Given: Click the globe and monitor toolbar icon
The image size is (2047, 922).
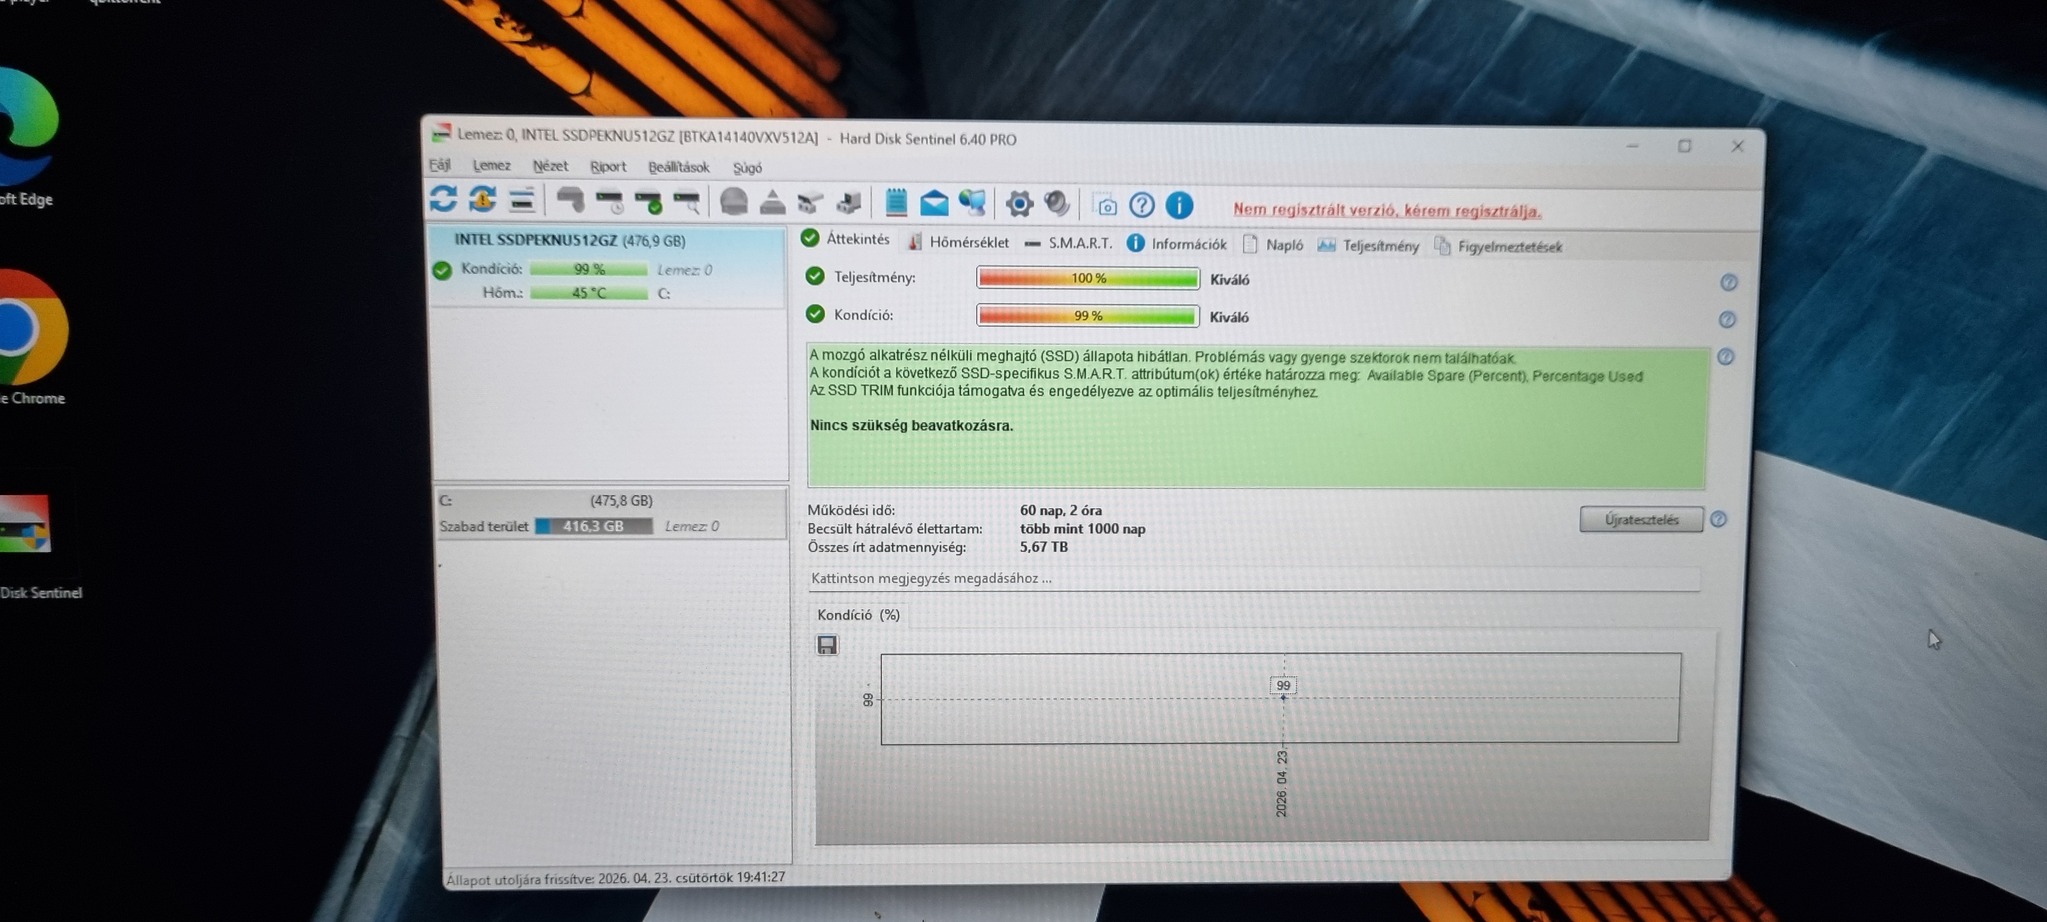Looking at the screenshot, I should coord(972,204).
